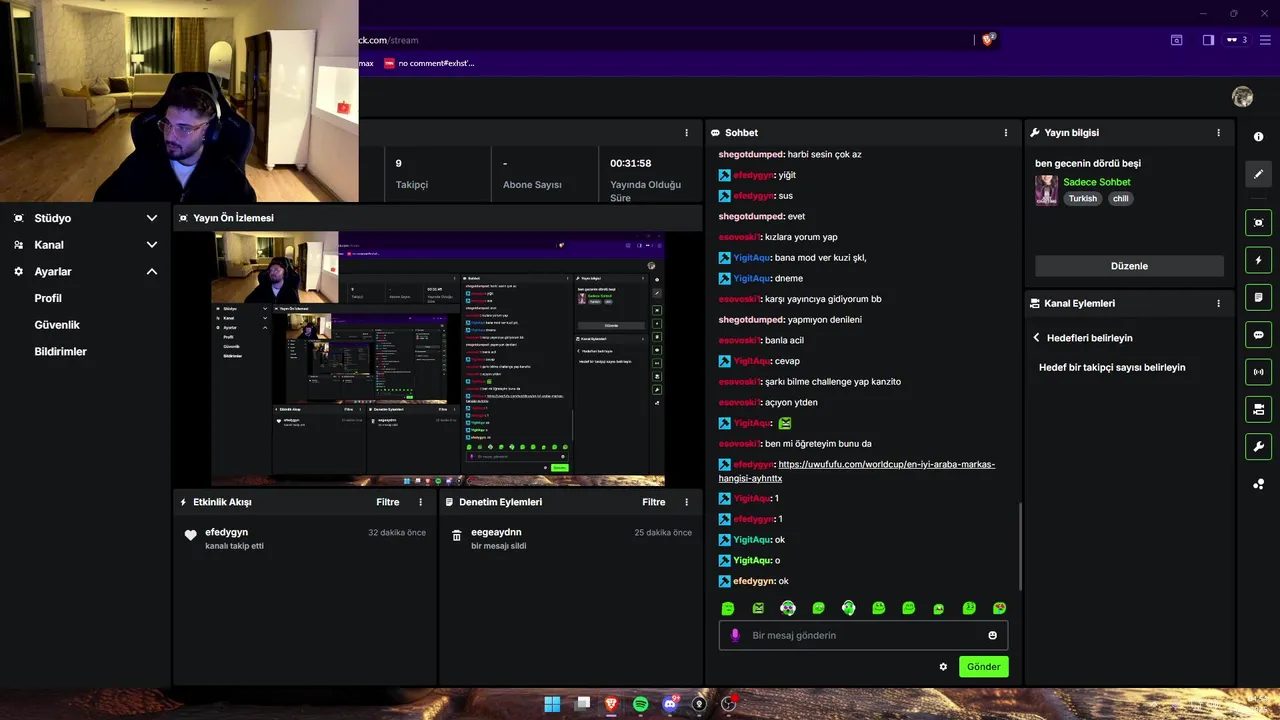Click the Sadece Sohbet category link
1280x720 pixels.
1097,182
